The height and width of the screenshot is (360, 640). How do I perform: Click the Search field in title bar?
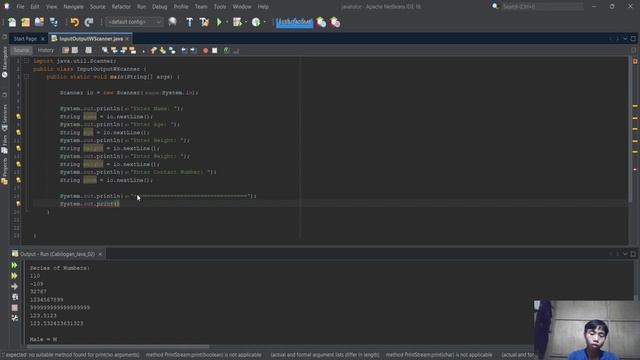[542, 7]
